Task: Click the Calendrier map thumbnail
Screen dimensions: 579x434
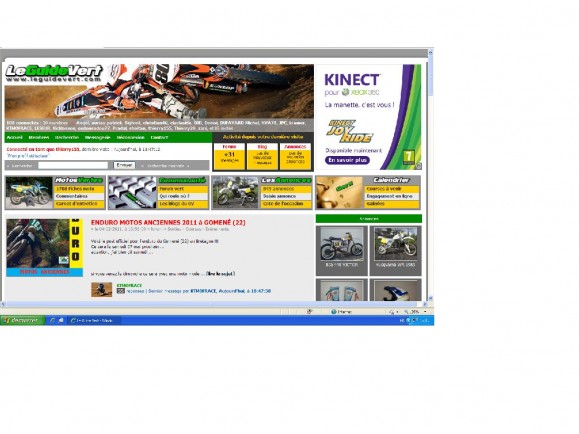Action: [340, 193]
